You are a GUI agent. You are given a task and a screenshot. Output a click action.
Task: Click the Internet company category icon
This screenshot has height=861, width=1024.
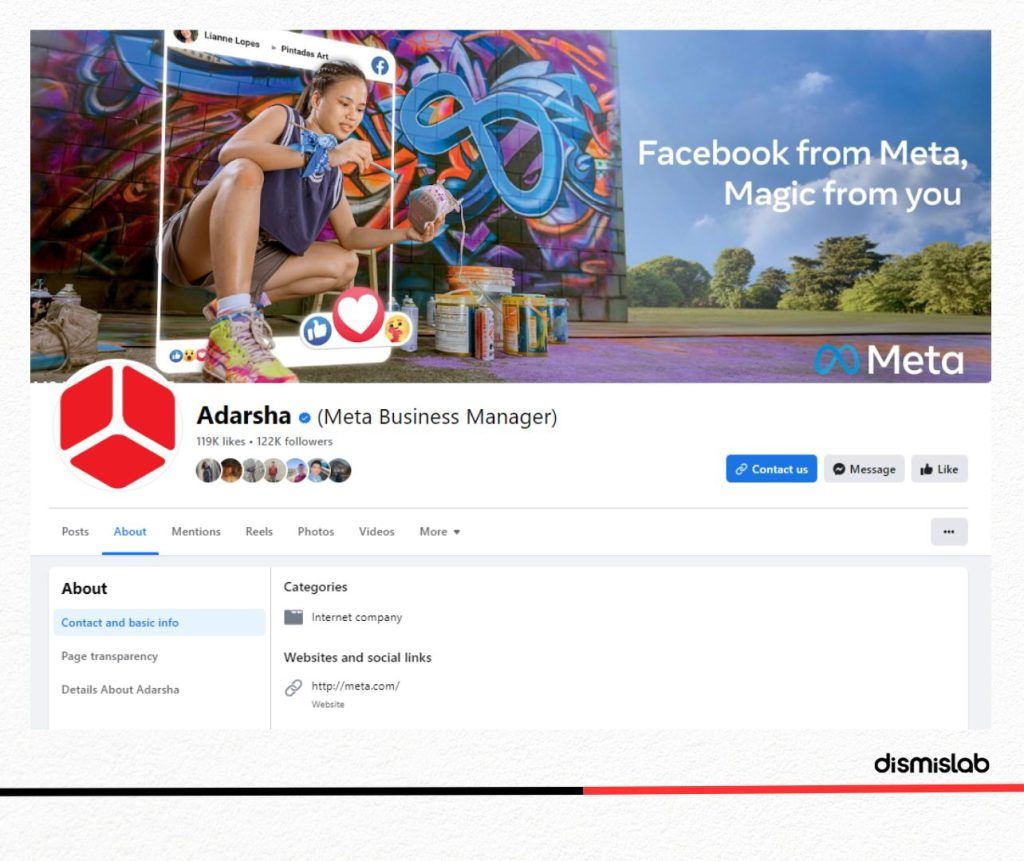293,617
